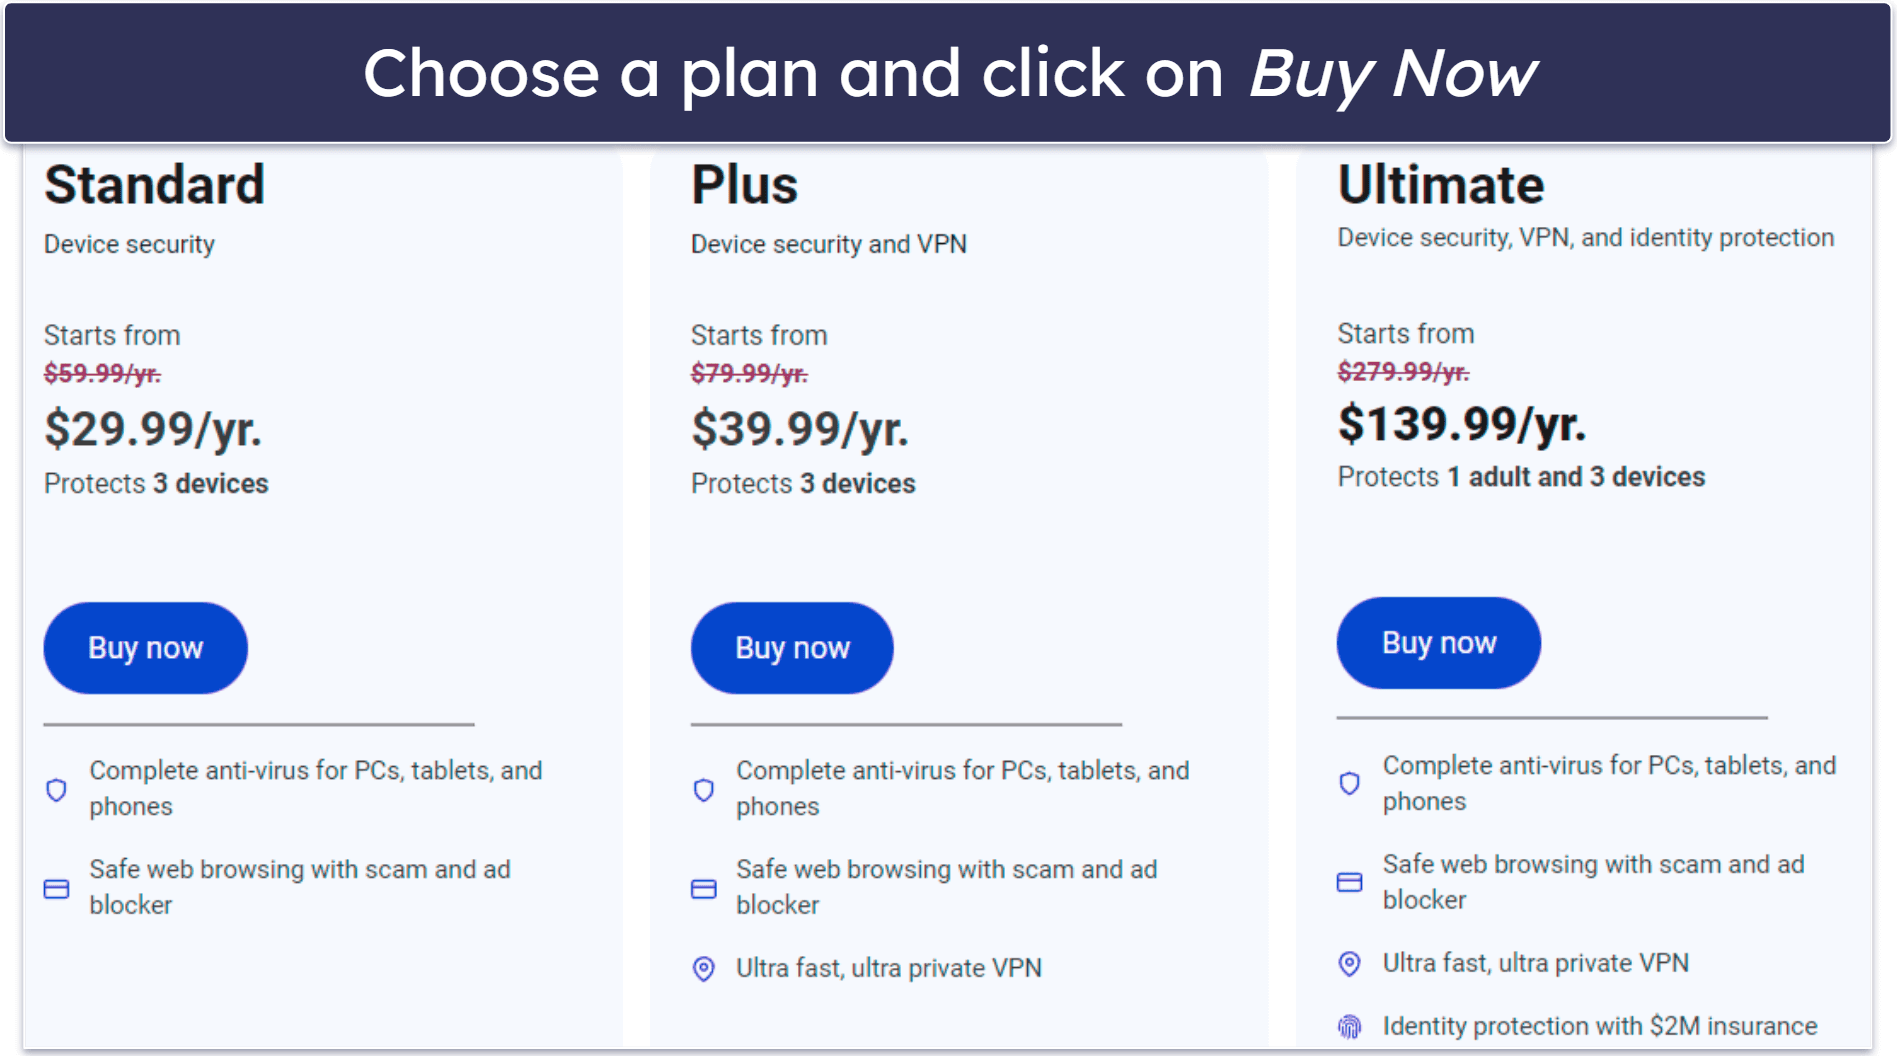Viewport: 1897px width, 1056px height.
Task: Click the $39.99/yr. Plus price
Action: 800,429
